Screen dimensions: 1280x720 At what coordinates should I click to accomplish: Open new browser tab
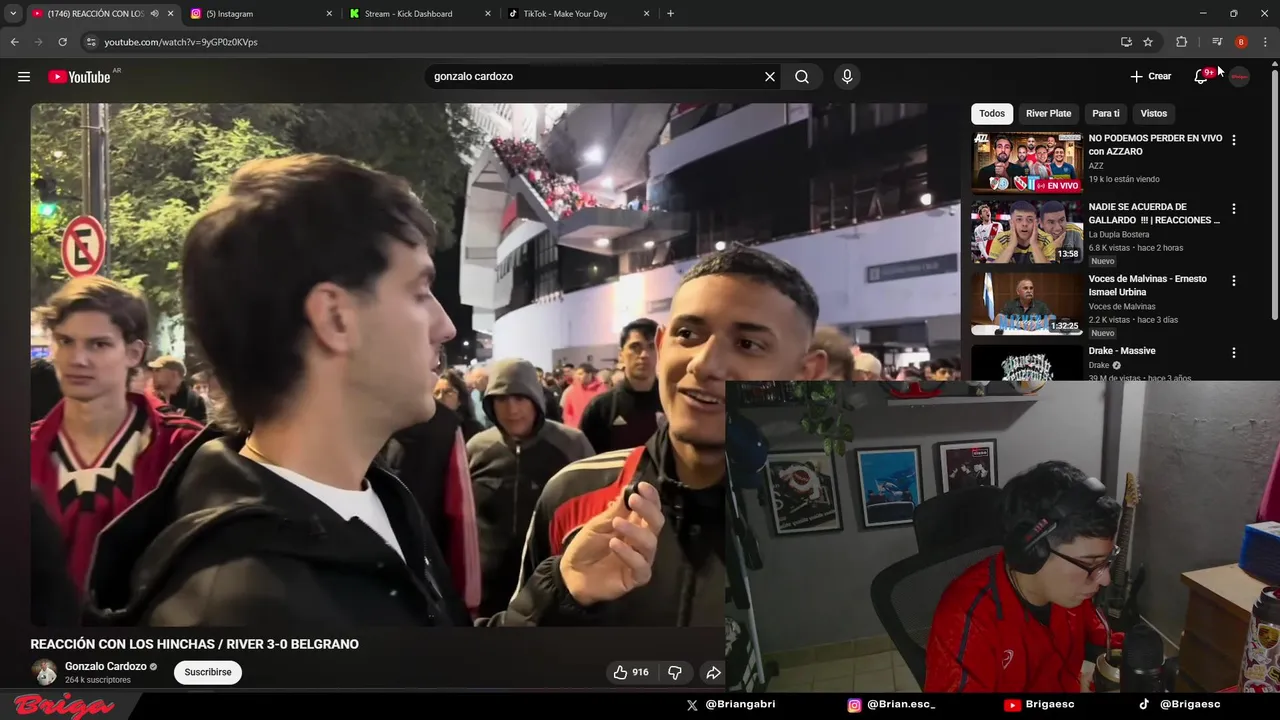click(670, 14)
